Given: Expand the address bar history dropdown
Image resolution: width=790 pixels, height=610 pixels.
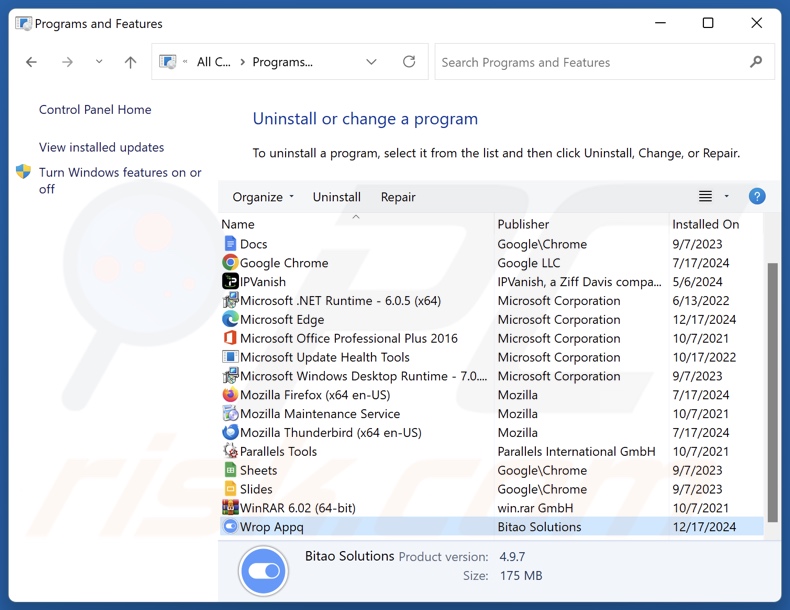Looking at the screenshot, I should pyautogui.click(x=371, y=62).
